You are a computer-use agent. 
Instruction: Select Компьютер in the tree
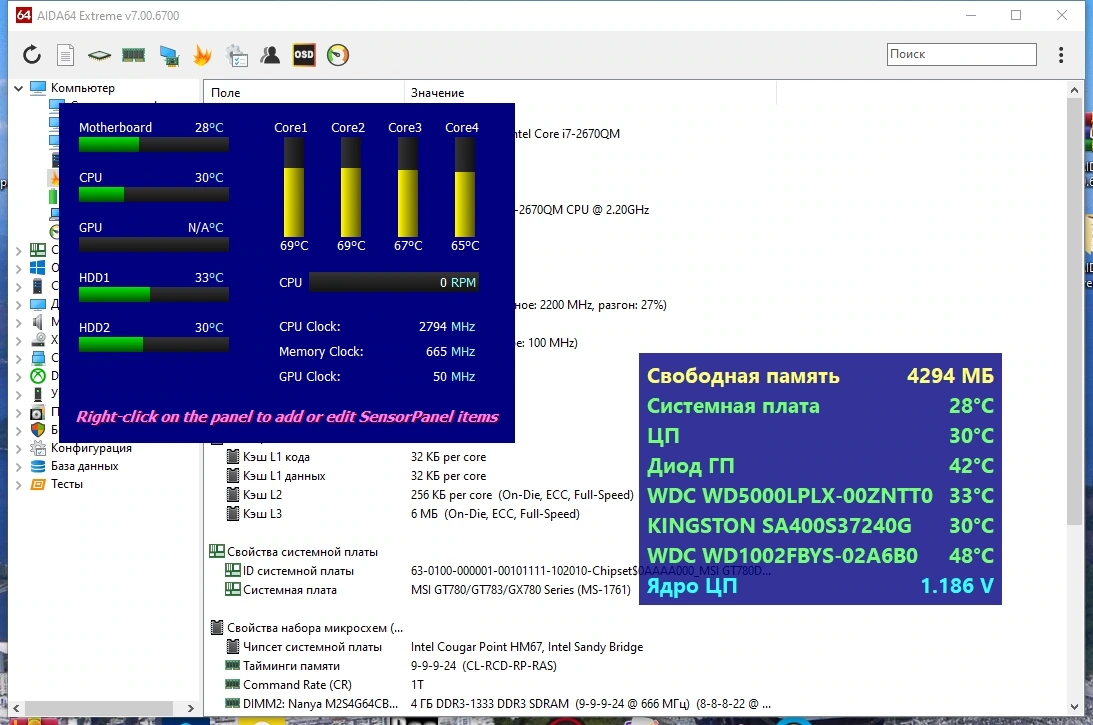click(82, 88)
